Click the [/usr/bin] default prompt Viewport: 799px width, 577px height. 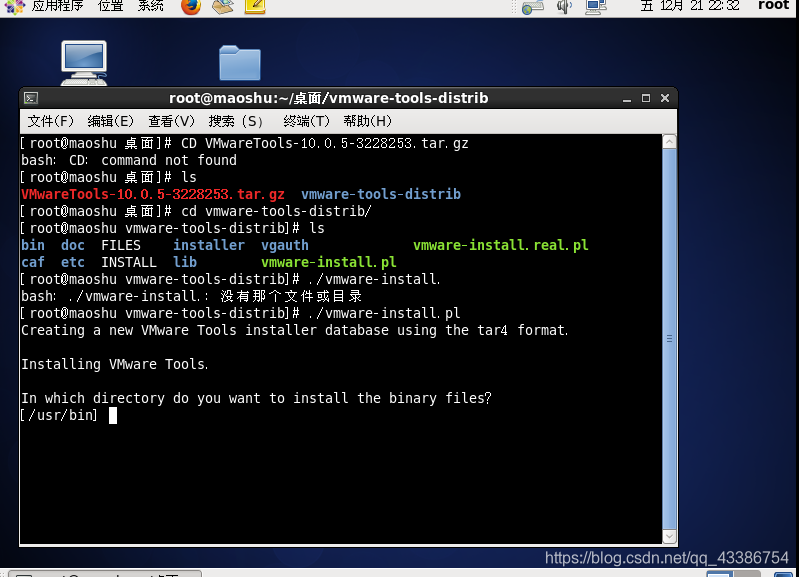coord(59,415)
